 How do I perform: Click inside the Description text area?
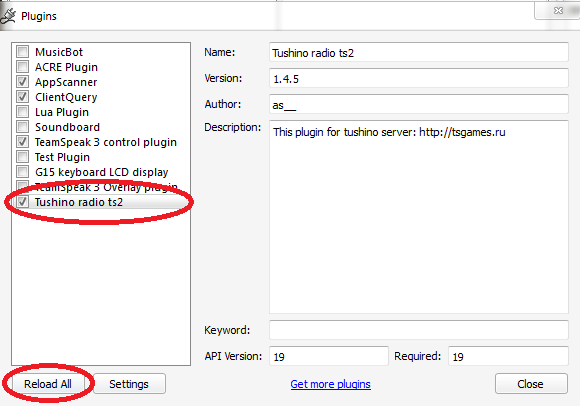click(418, 217)
